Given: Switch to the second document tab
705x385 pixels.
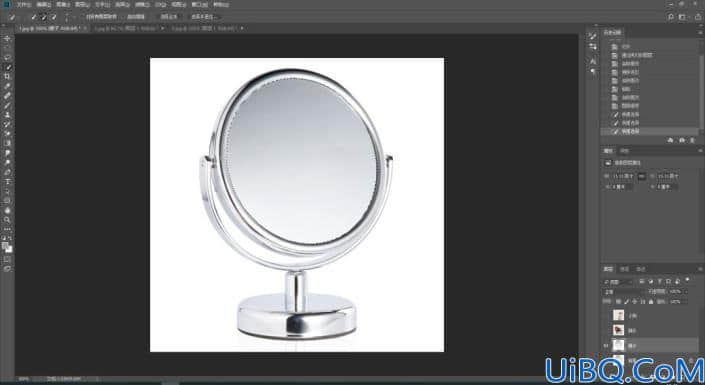Looking at the screenshot, I should point(126,28).
